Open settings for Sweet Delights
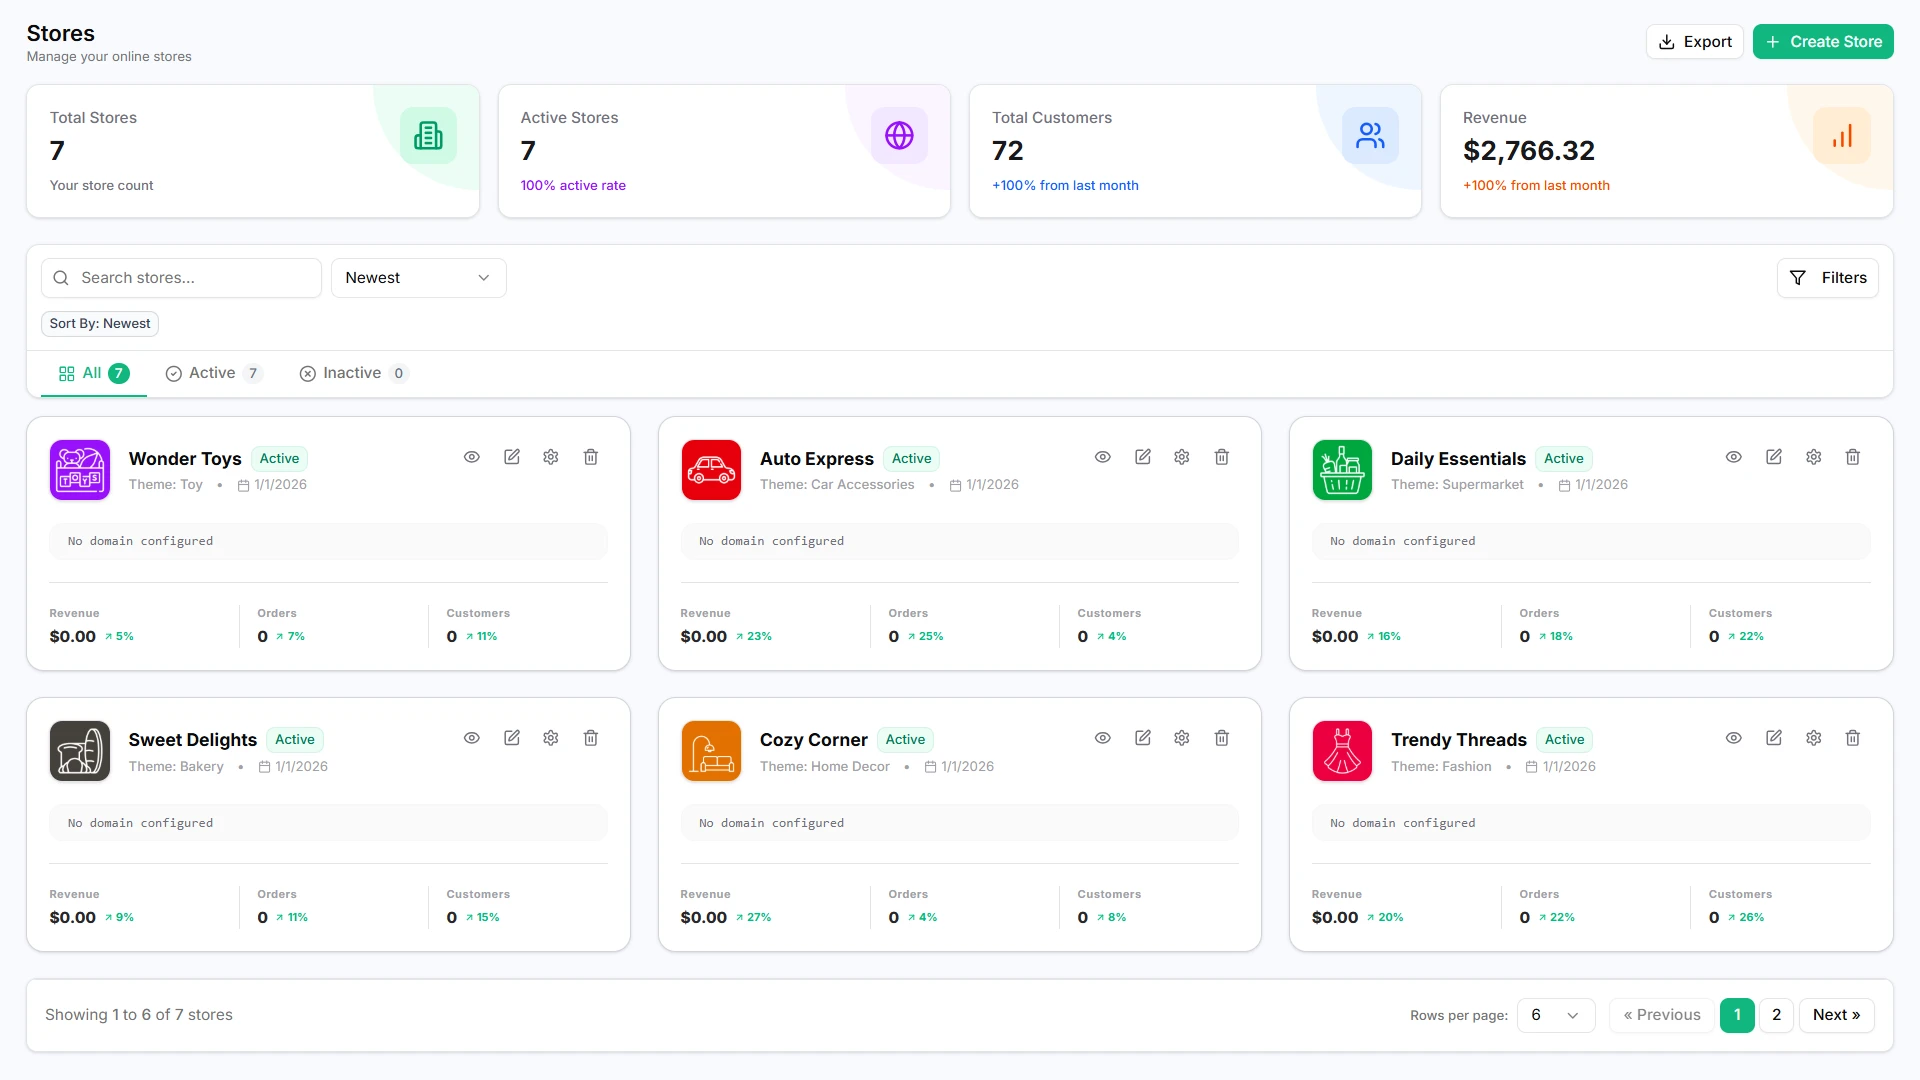 [x=551, y=738]
